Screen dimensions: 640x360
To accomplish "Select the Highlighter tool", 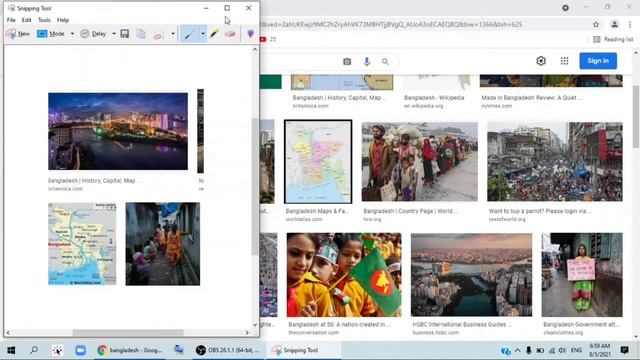I will 214,34.
